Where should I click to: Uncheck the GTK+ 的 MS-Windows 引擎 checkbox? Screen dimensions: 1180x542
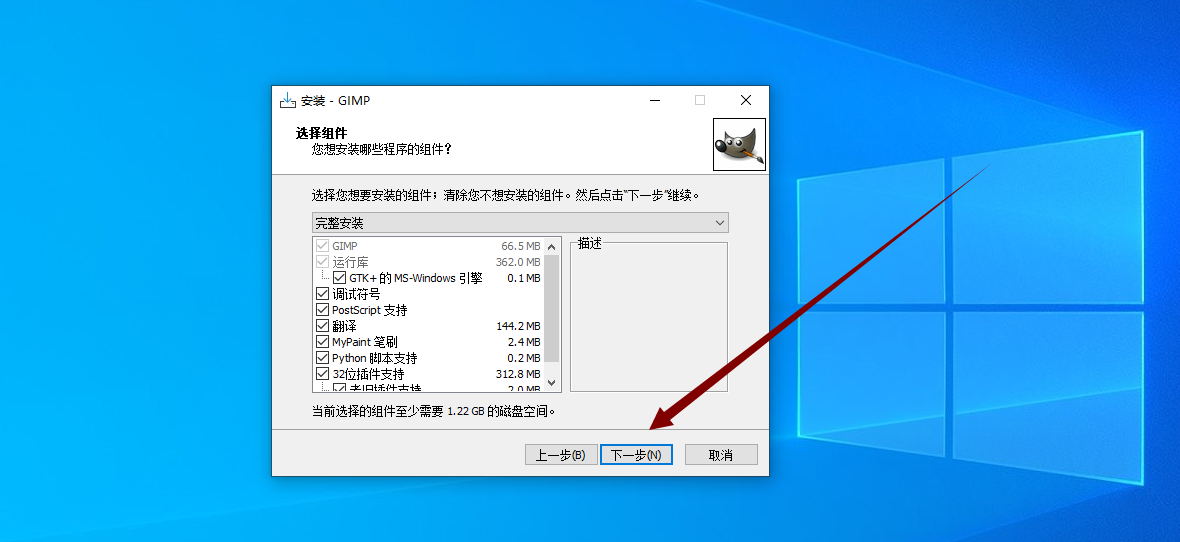(339, 279)
